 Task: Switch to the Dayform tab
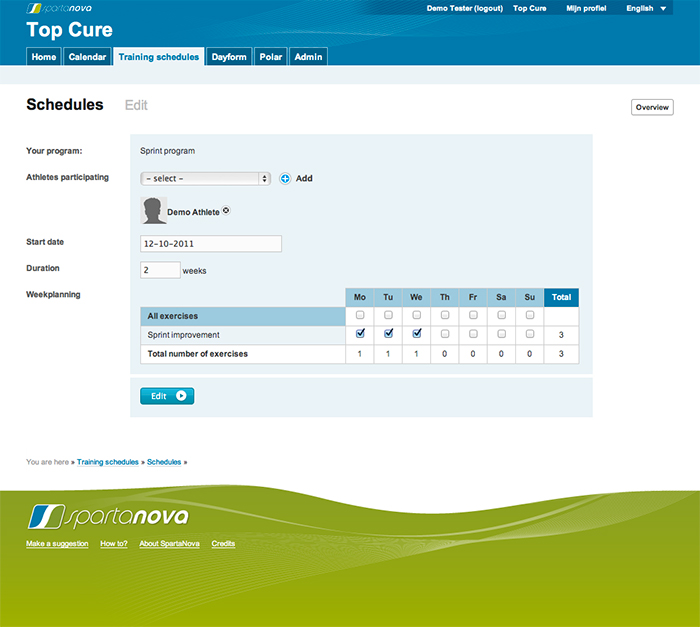(x=229, y=57)
